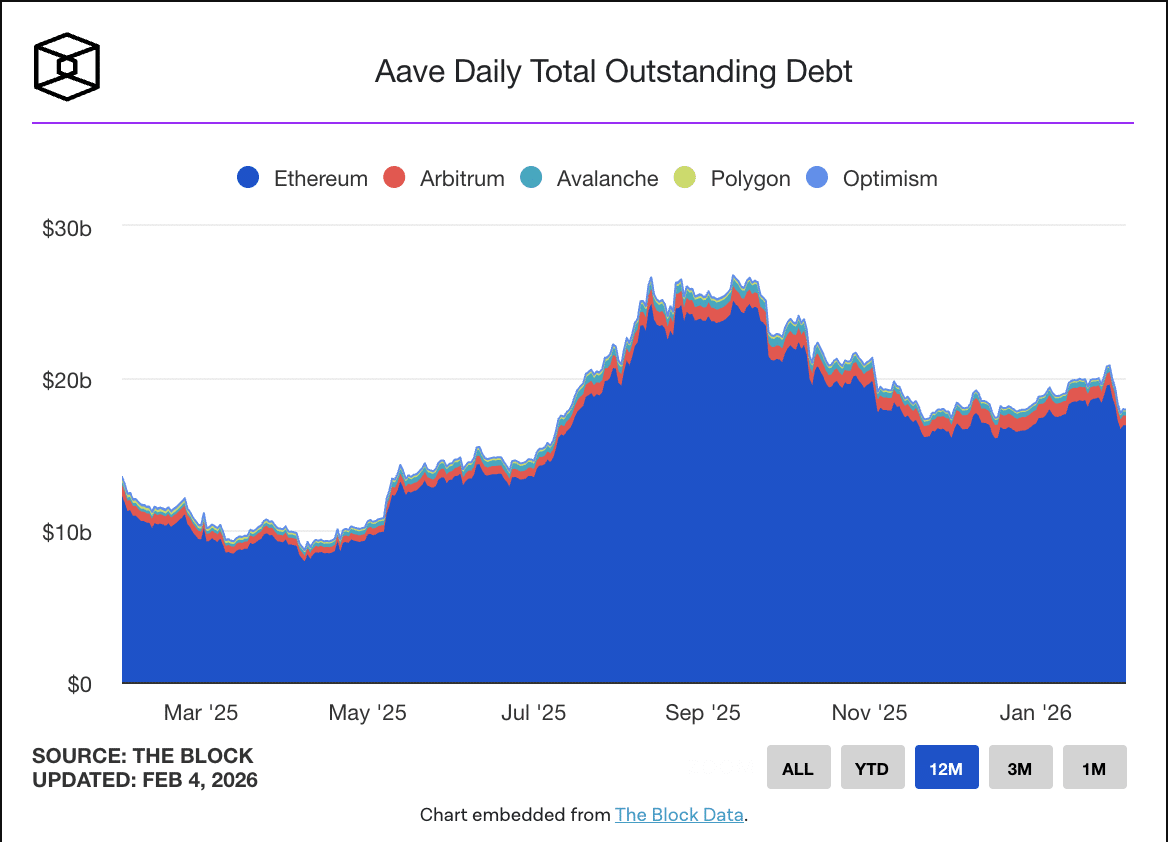
Task: Click the Aave Daily Total Outstanding Debt title
Action: 613,72
